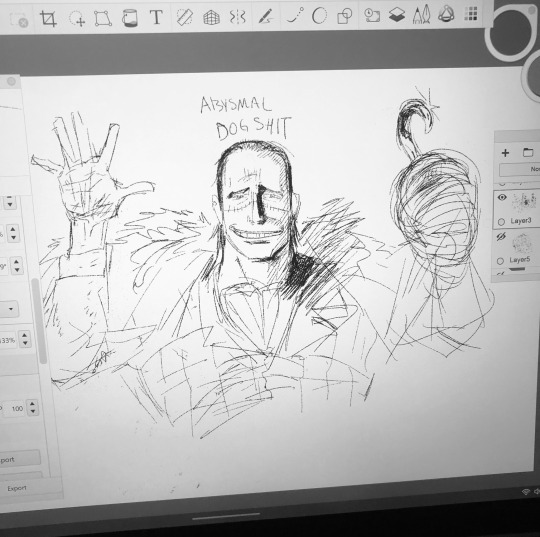Open the Color Editor wheel icon
This screenshot has height=537, width=540.
[x=446, y=14]
